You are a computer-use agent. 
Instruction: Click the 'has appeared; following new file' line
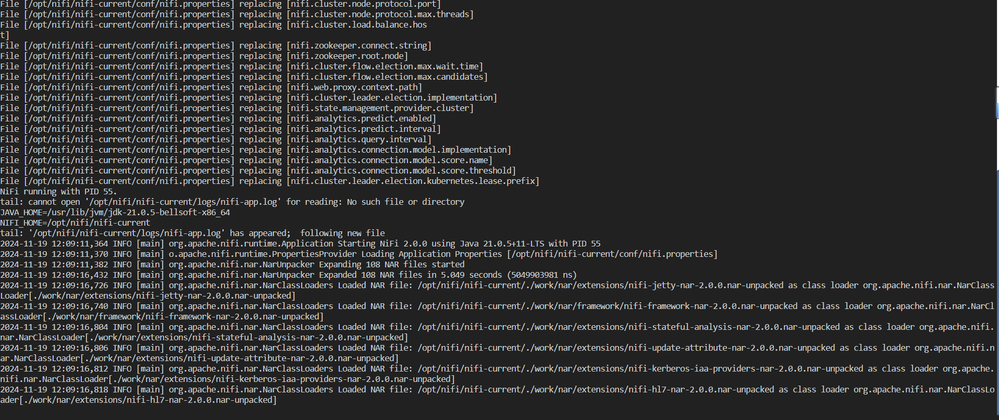pyautogui.click(x=192, y=233)
